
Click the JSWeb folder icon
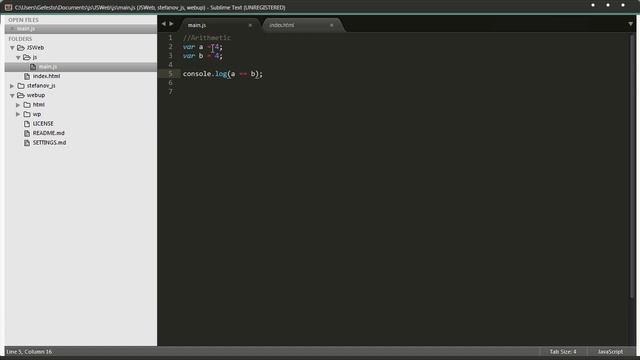click(x=21, y=48)
